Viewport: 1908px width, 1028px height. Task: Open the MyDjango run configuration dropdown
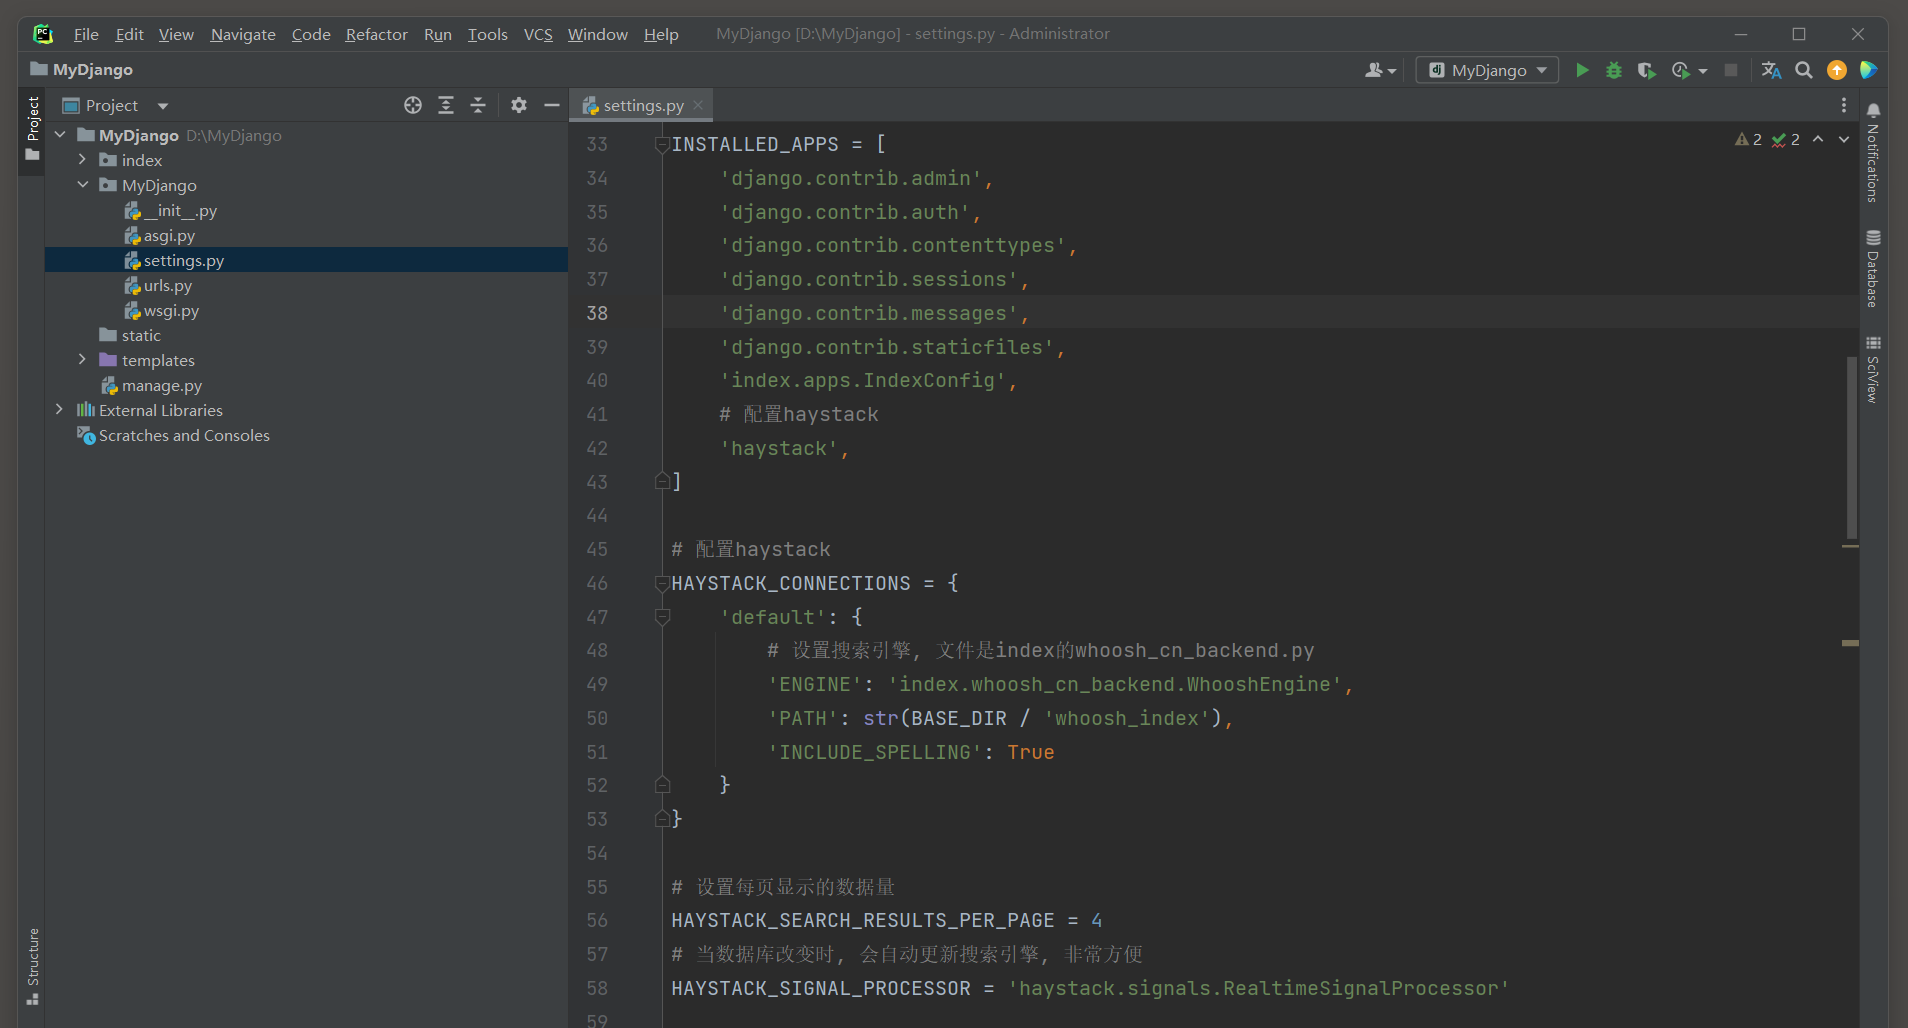pyautogui.click(x=1488, y=70)
